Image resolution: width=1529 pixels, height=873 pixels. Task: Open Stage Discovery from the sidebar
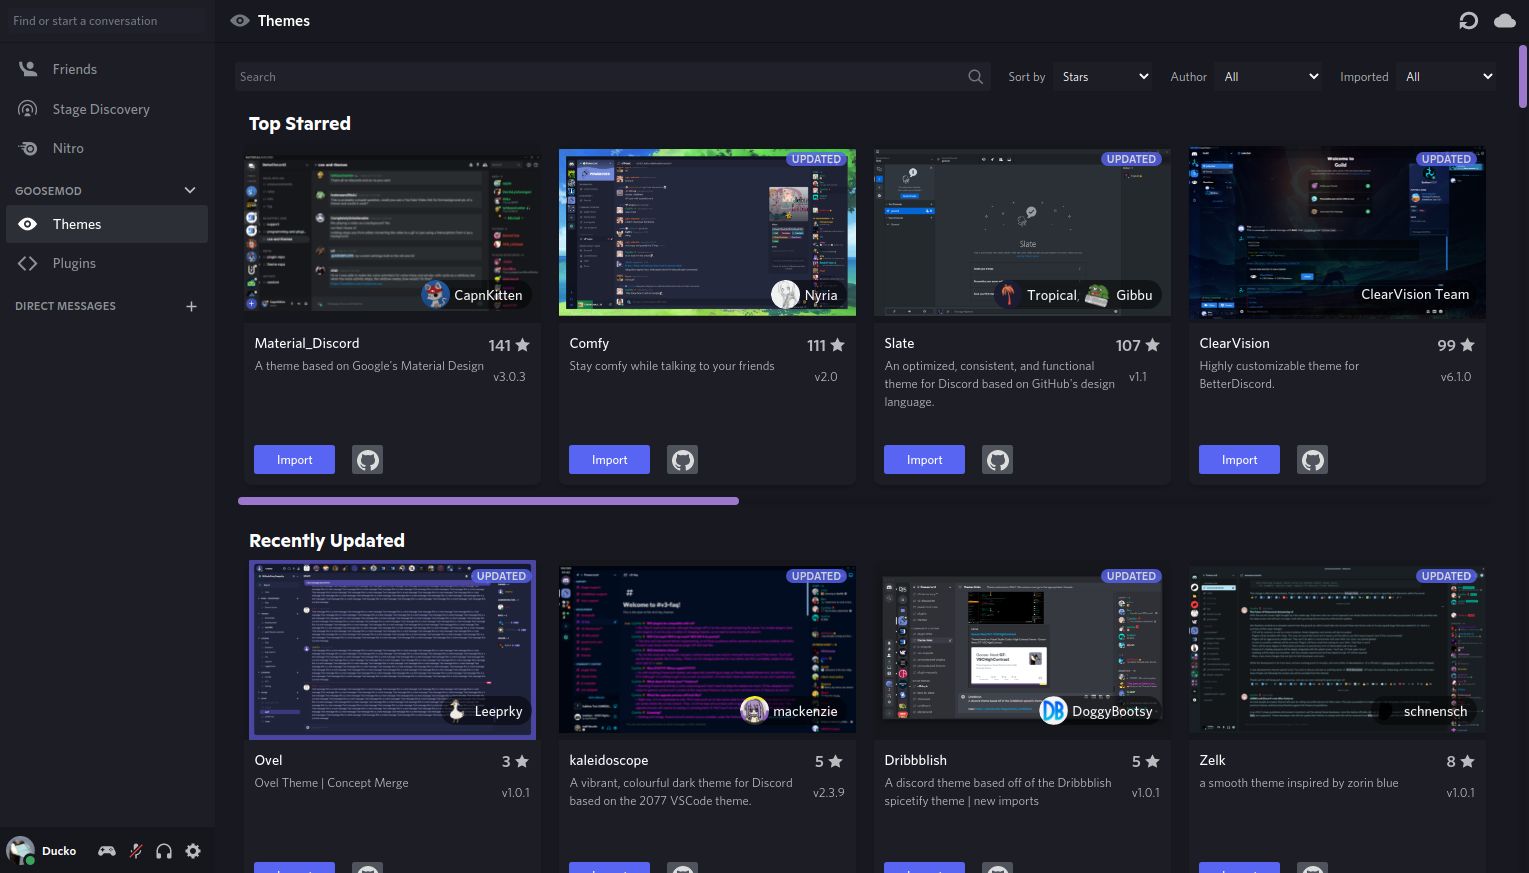tap(27, 109)
